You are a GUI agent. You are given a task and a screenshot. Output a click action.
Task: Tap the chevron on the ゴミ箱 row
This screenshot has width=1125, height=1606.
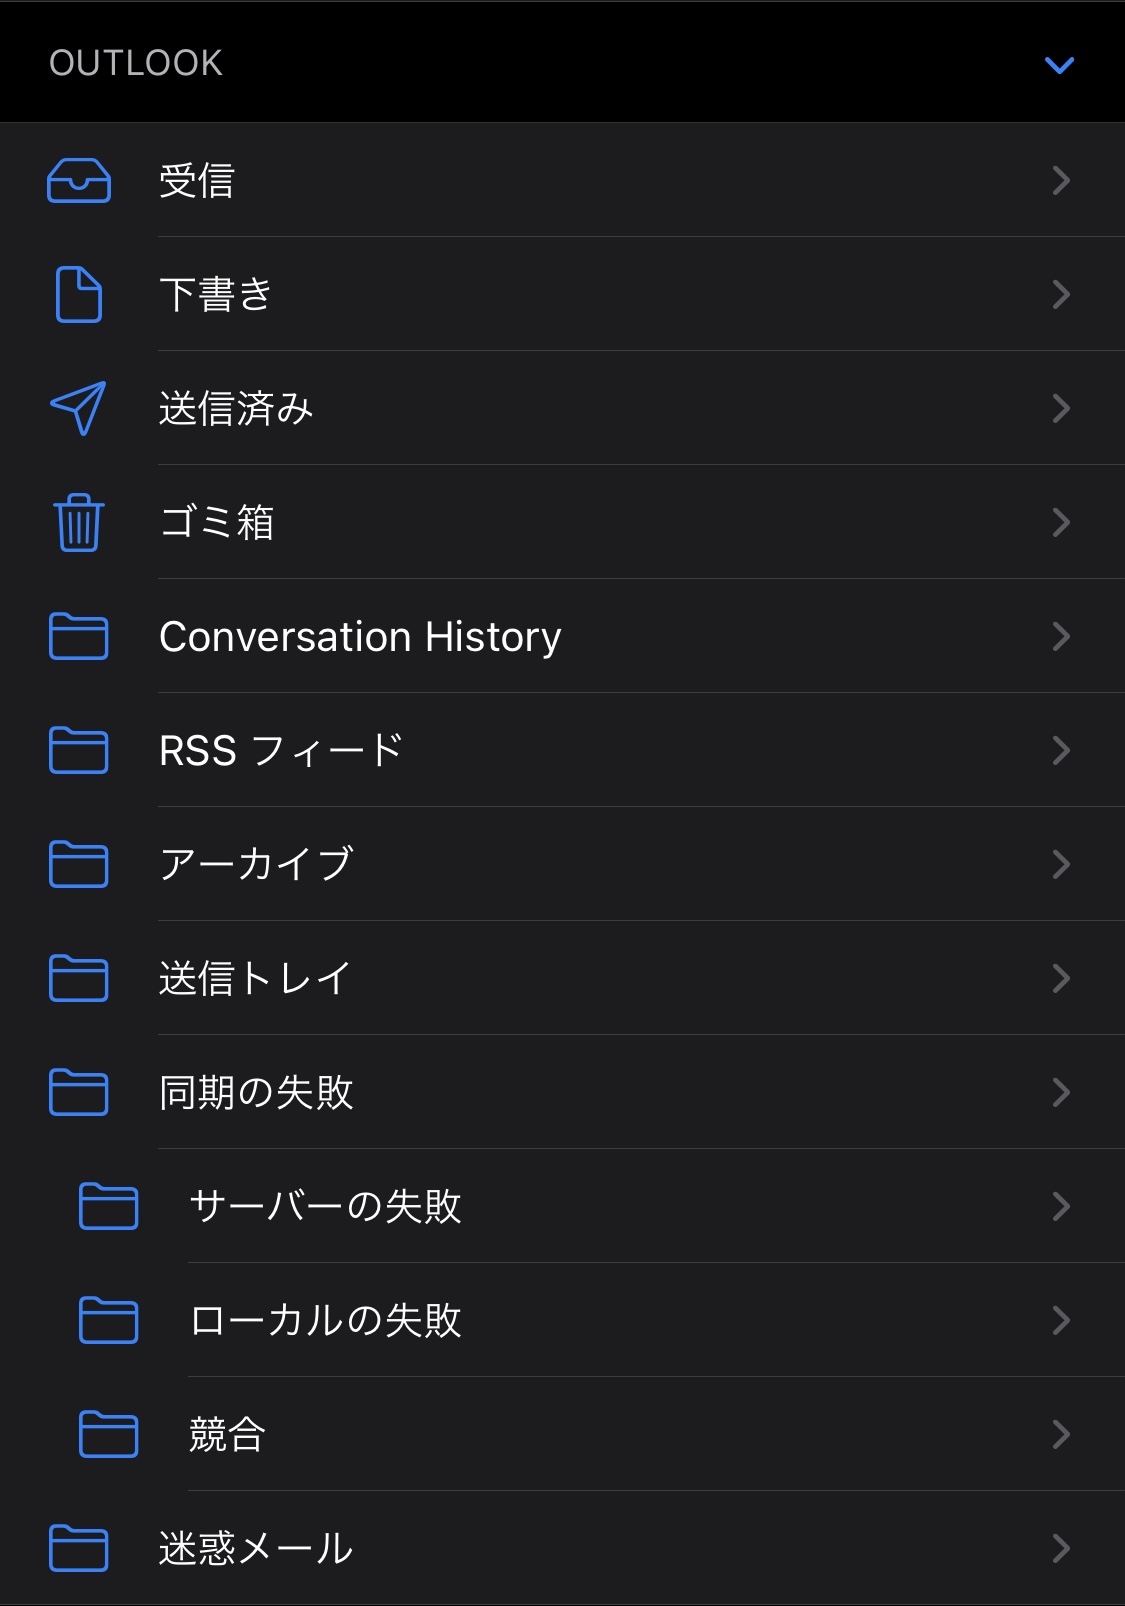[1061, 523]
